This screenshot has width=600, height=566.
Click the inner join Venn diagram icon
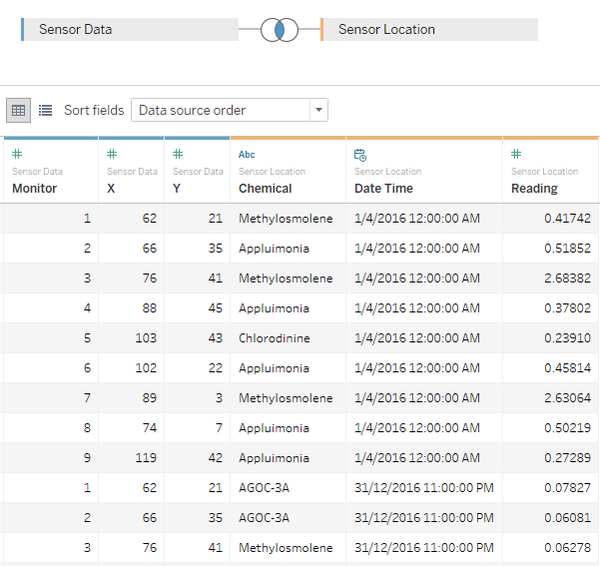pos(280,30)
